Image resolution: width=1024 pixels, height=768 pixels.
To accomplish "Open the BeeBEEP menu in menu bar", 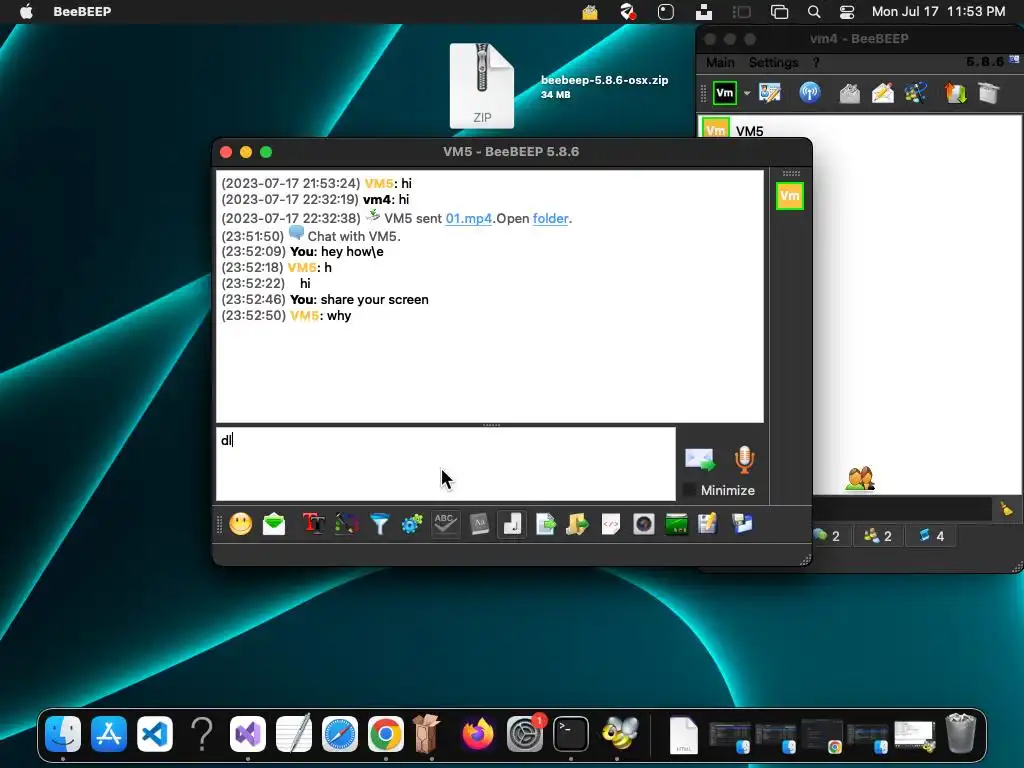I will click(x=82, y=11).
